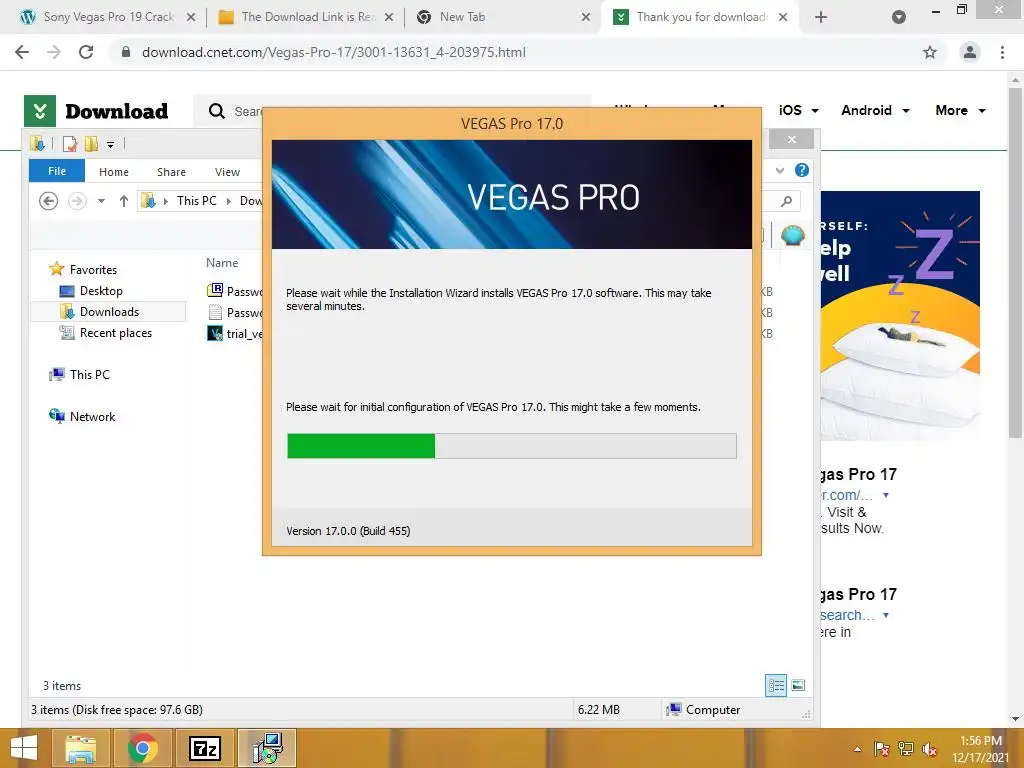
Task: Click Explorer's forward navigation arrow
Action: click(77, 201)
